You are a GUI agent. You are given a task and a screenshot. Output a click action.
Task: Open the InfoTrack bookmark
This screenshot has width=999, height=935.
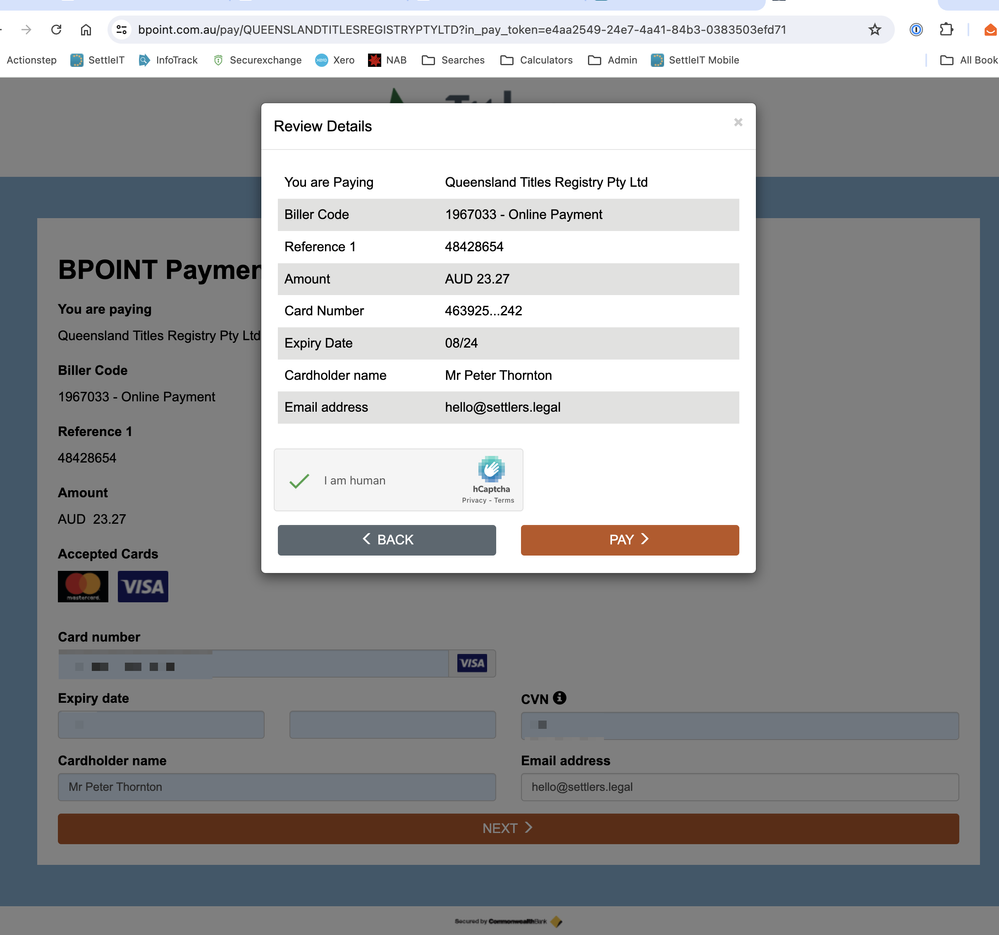coord(168,60)
